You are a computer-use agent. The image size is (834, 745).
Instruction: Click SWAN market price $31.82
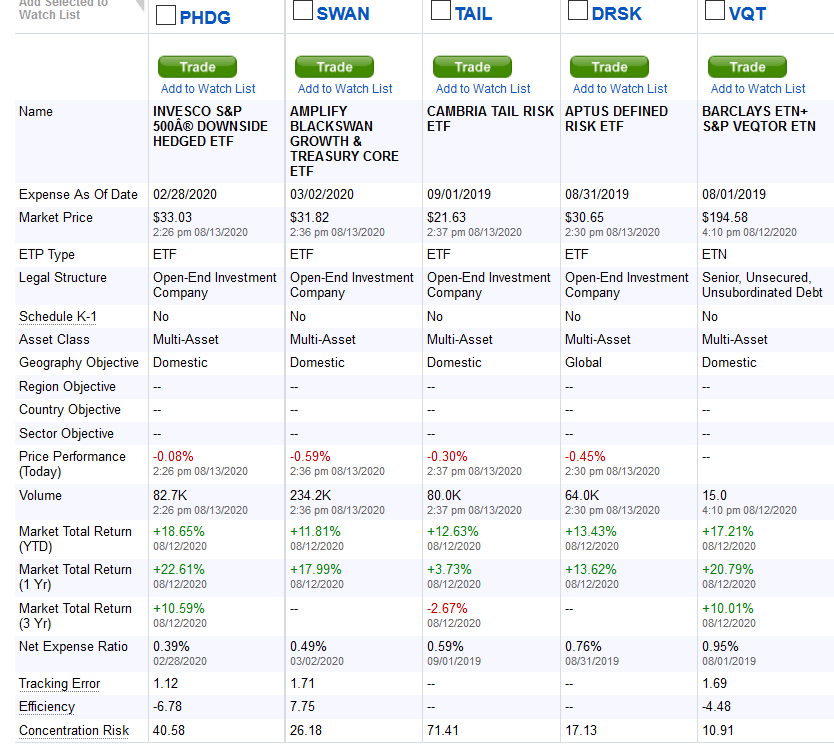(x=309, y=217)
